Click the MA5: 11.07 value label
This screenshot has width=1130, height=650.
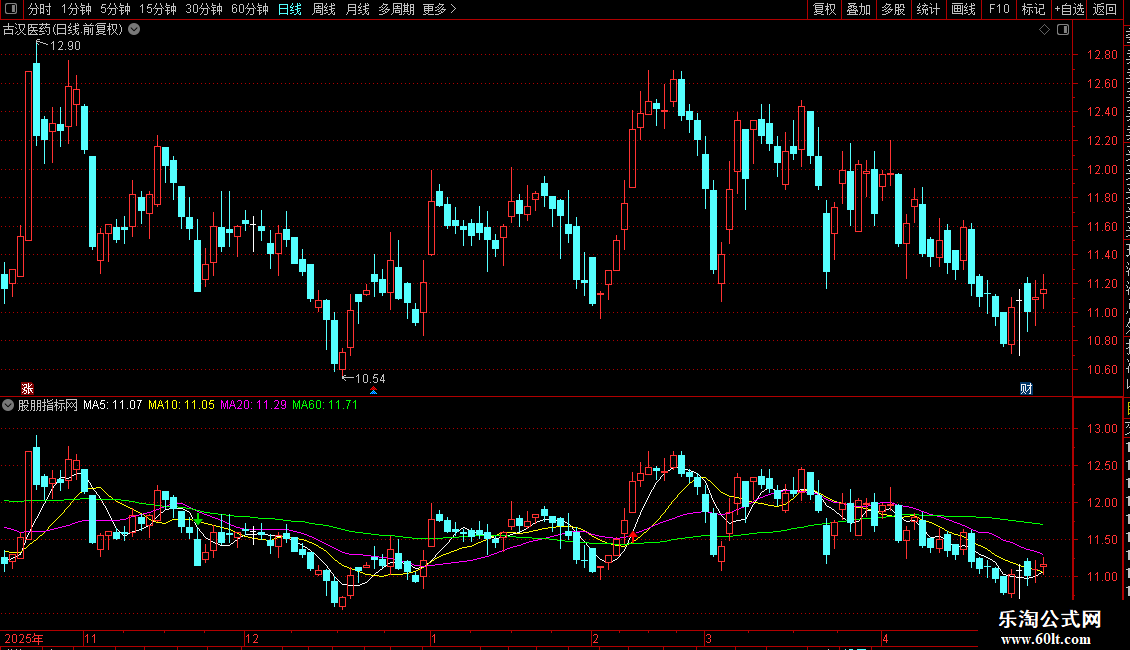(112, 405)
